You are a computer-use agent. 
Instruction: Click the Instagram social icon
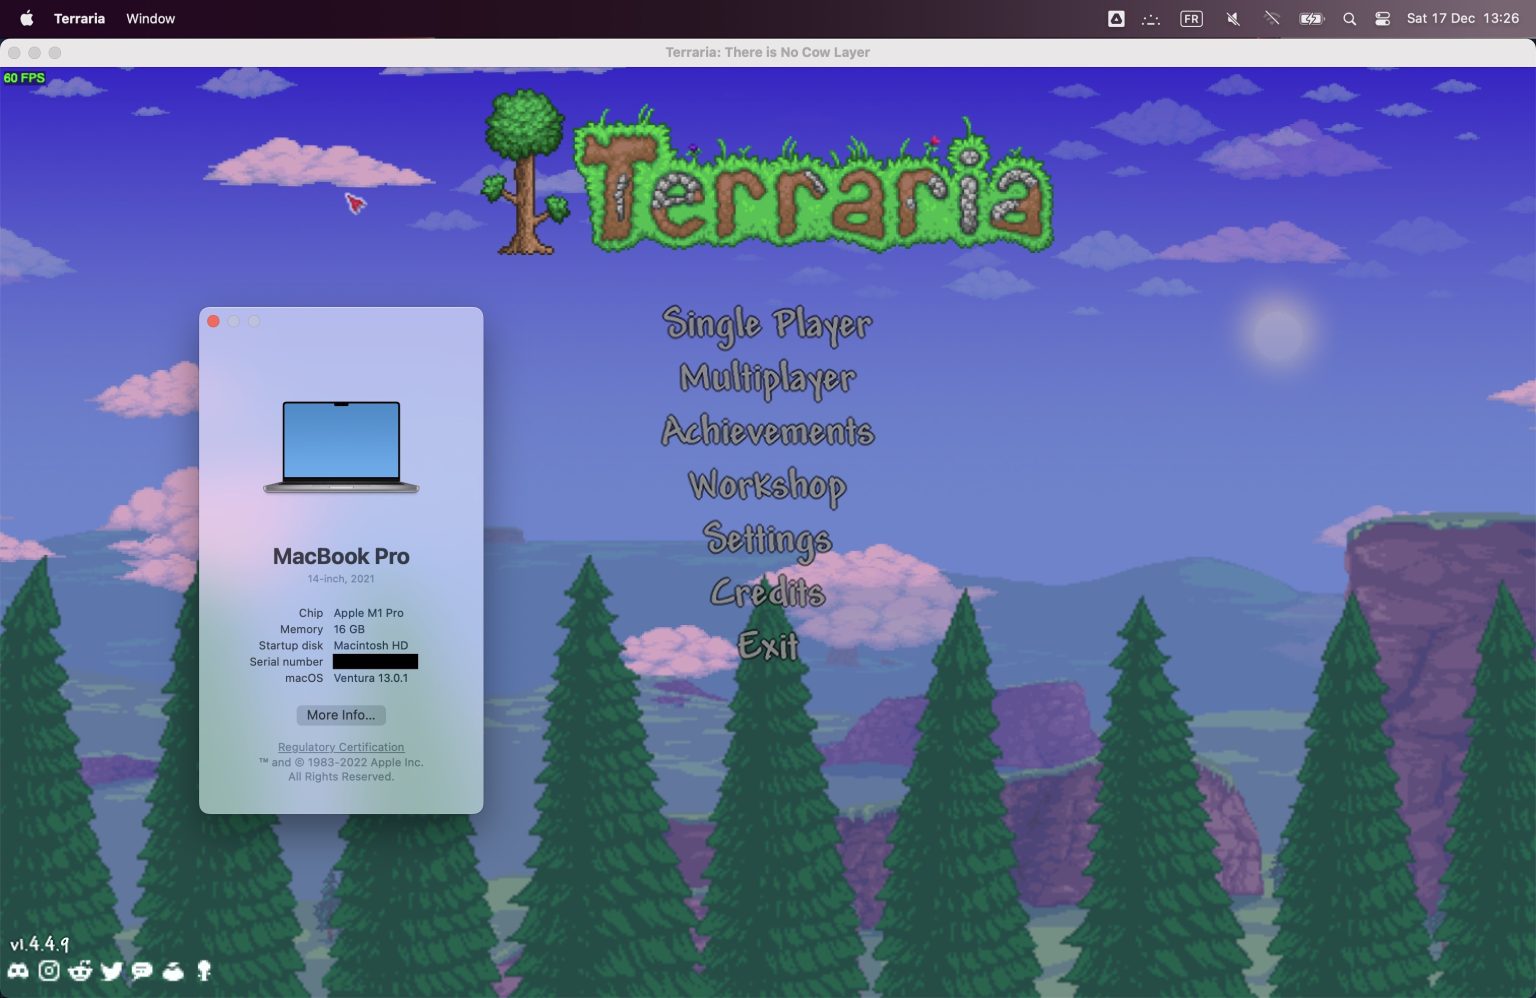click(x=49, y=971)
